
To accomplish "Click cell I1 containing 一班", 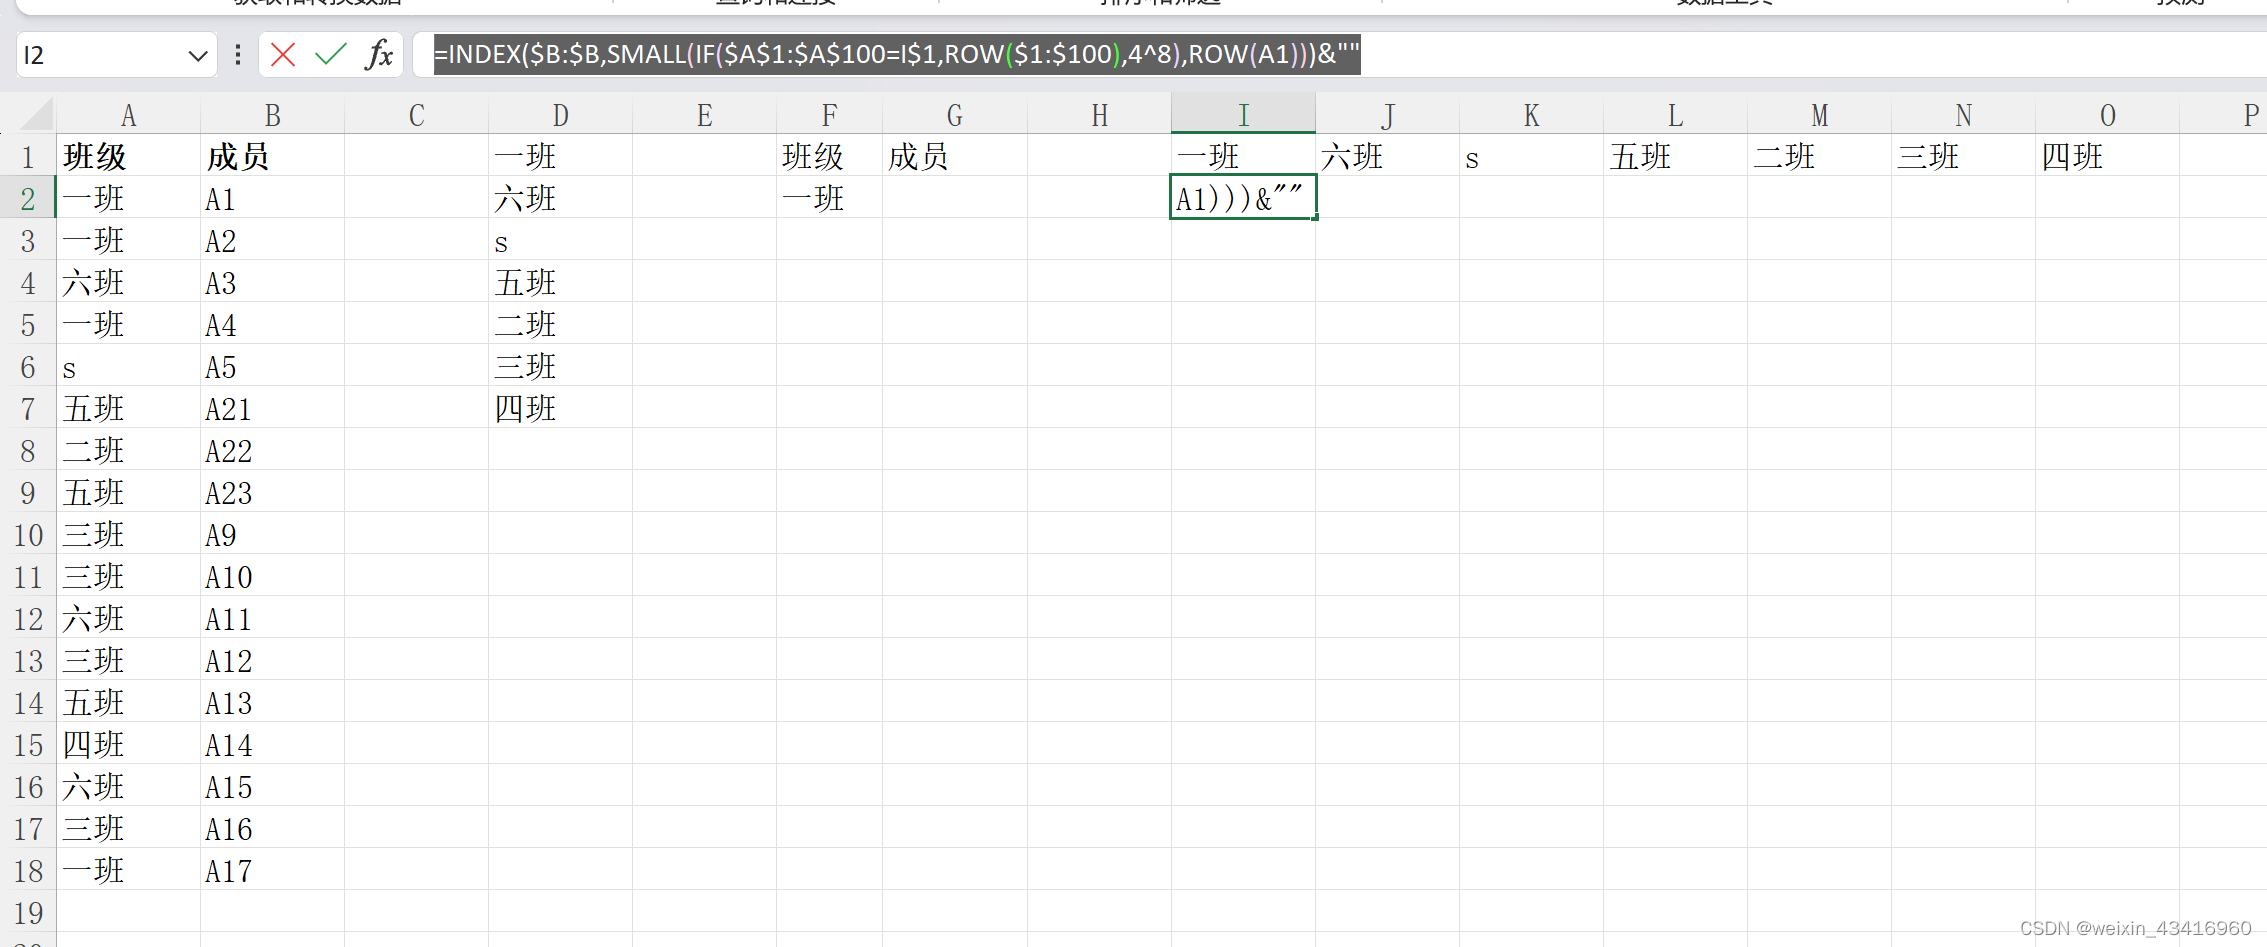I will [x=1243, y=156].
